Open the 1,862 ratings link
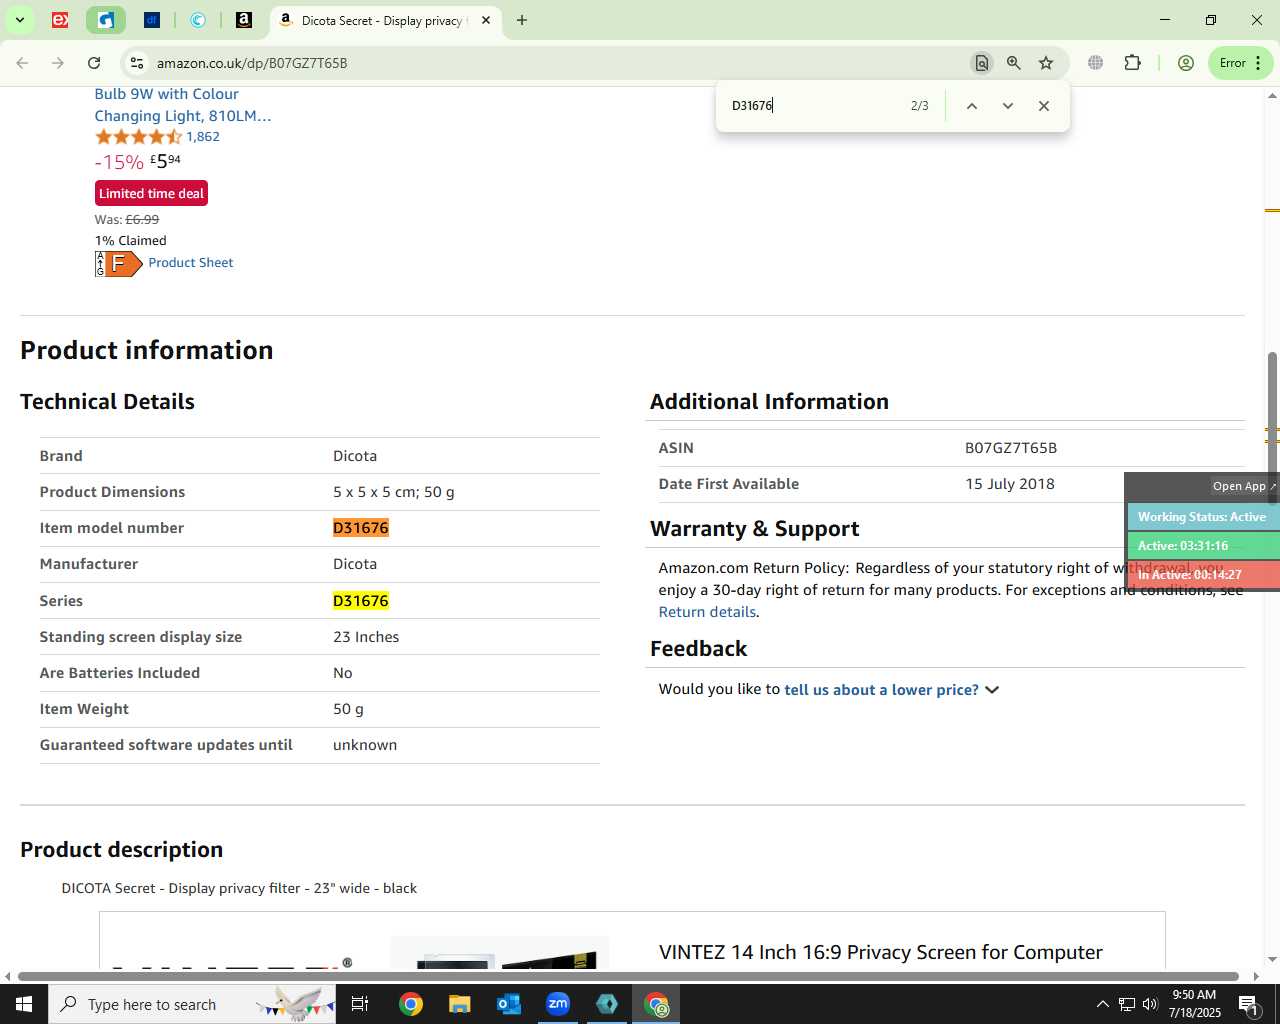 [203, 137]
